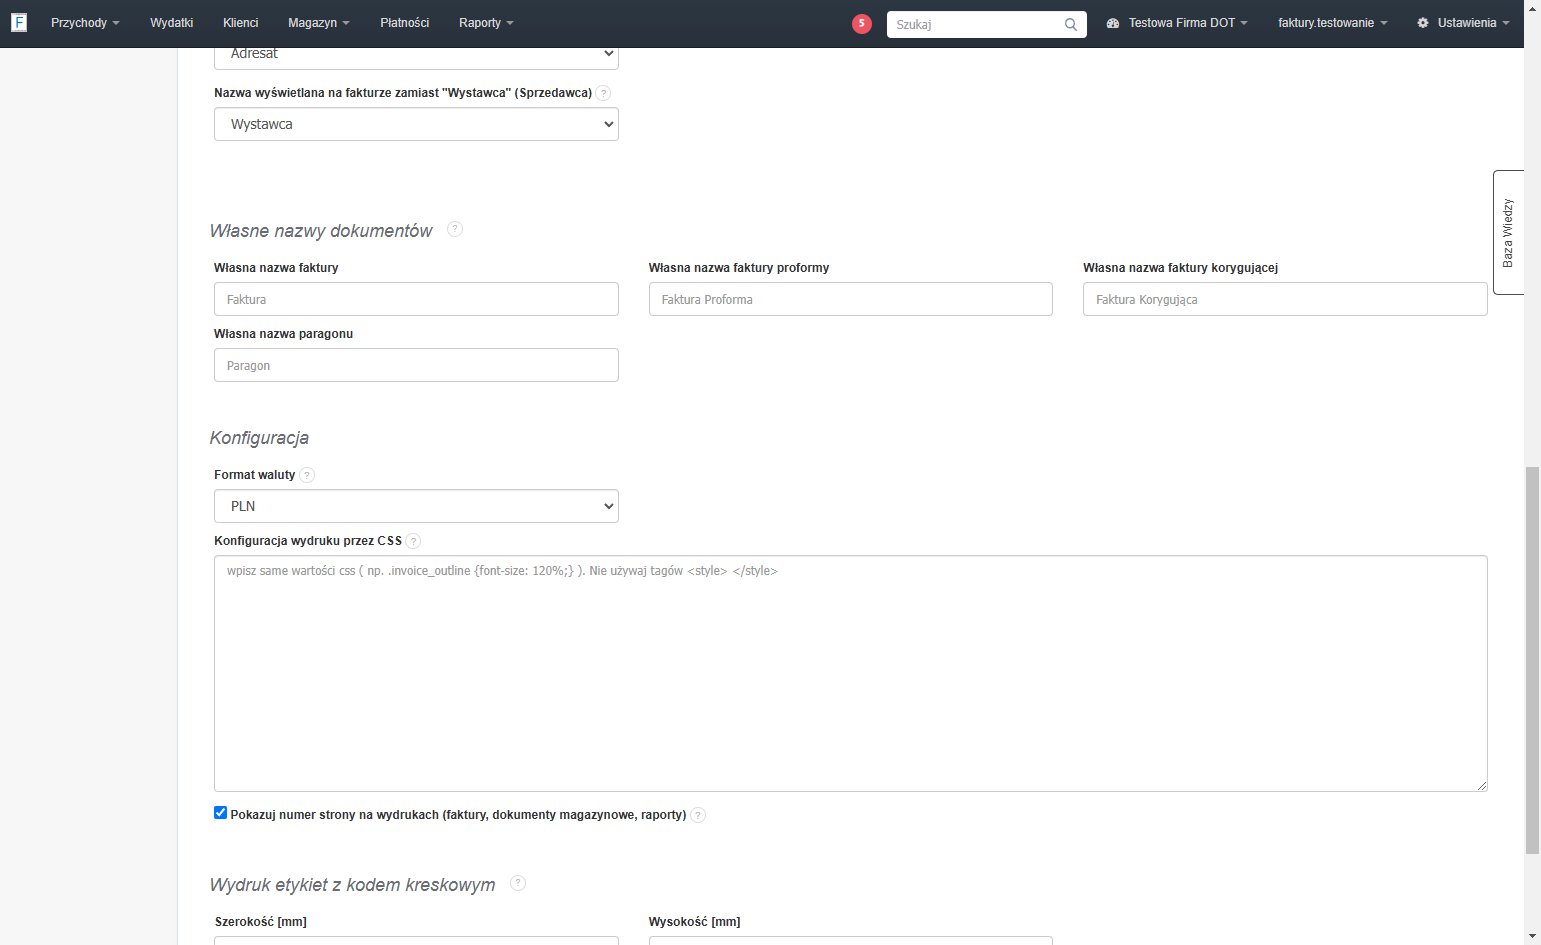Open help icon for page number checkbox
The image size is (1541, 945).
click(698, 815)
